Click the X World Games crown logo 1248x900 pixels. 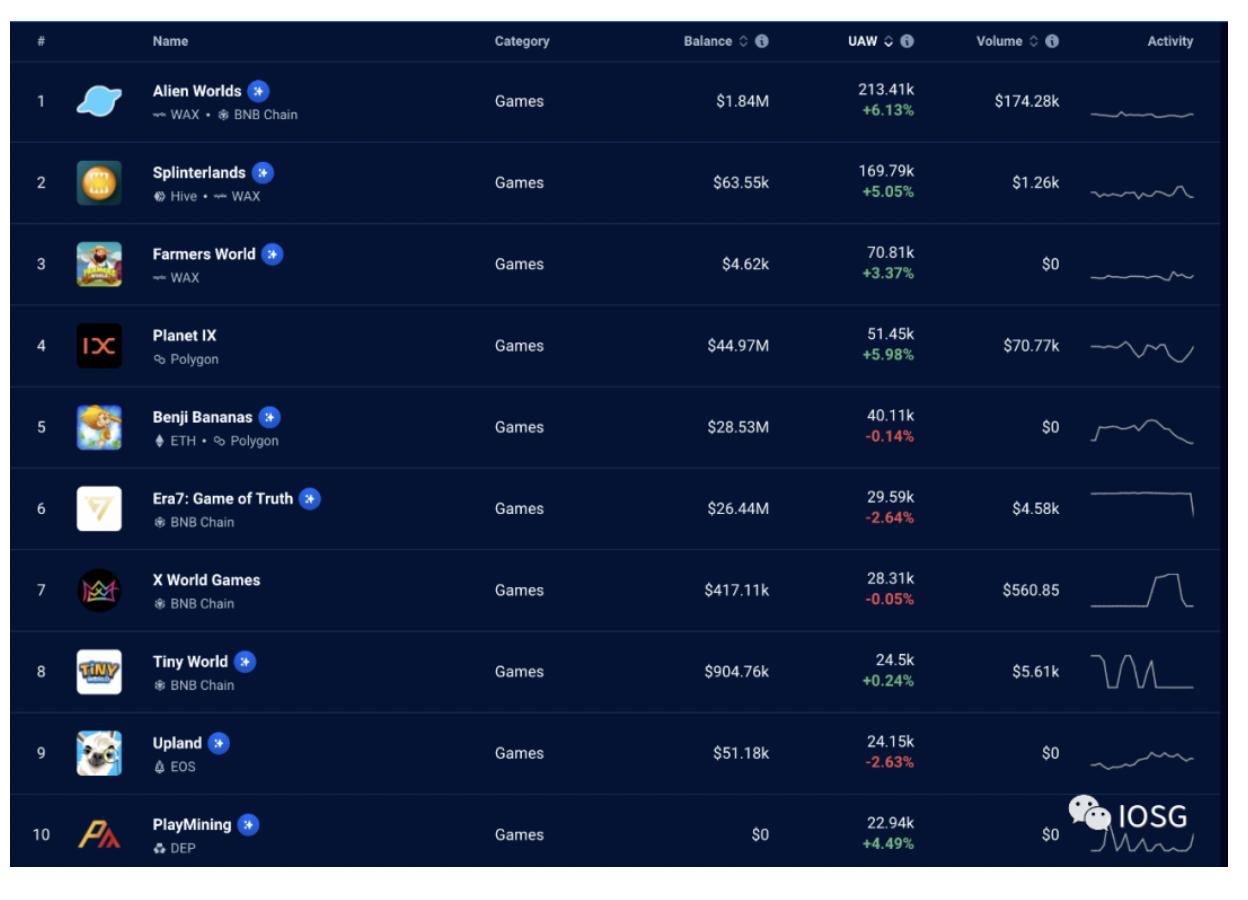point(99,590)
